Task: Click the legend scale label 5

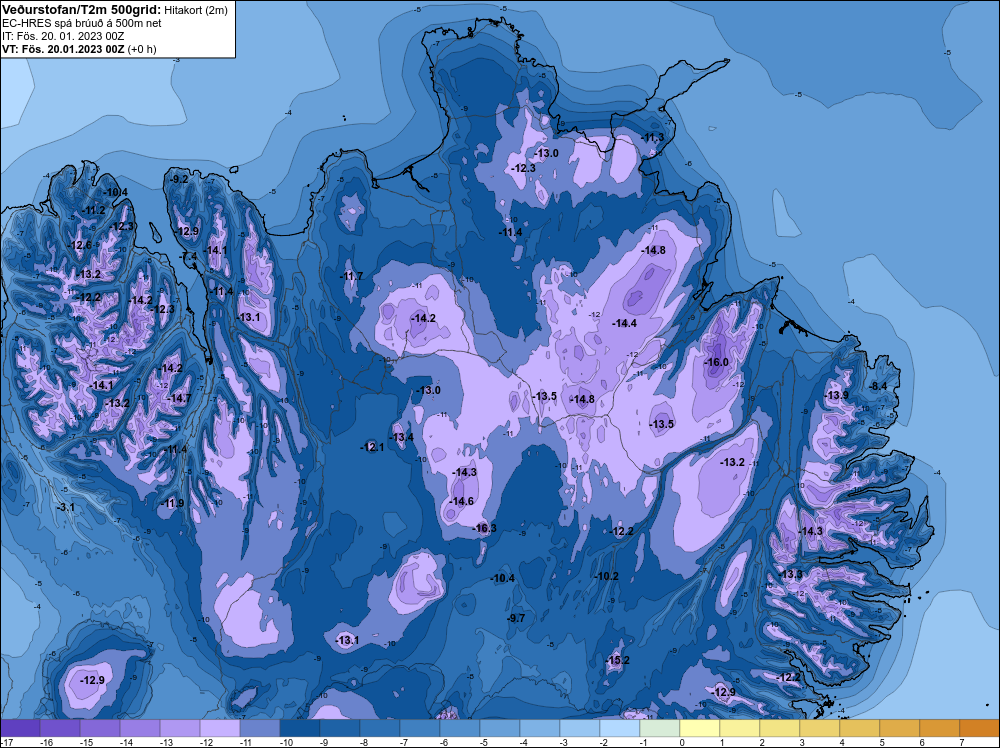Action: click(x=882, y=742)
